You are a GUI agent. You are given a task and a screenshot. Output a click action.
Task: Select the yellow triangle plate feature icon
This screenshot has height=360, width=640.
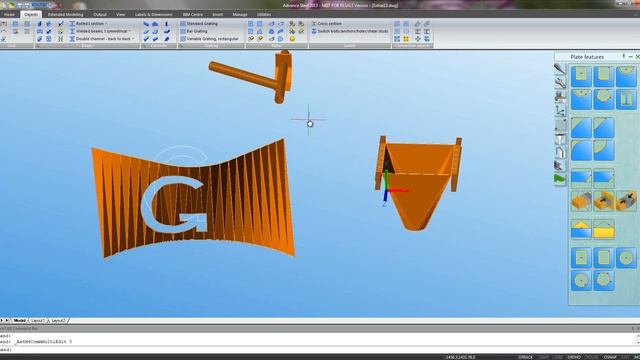click(581, 229)
